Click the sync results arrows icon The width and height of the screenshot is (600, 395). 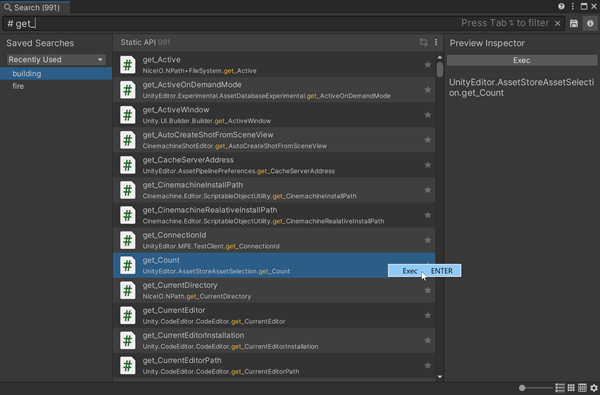423,42
